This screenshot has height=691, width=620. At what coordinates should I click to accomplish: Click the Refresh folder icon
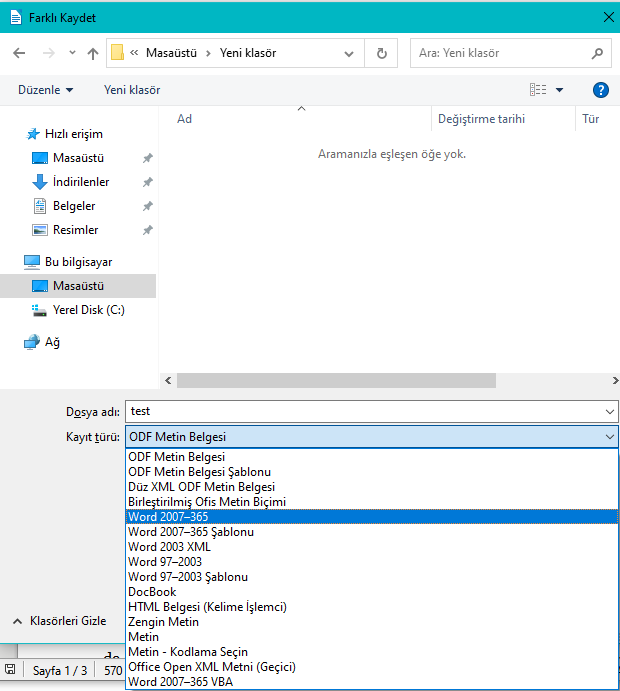pyautogui.click(x=382, y=53)
